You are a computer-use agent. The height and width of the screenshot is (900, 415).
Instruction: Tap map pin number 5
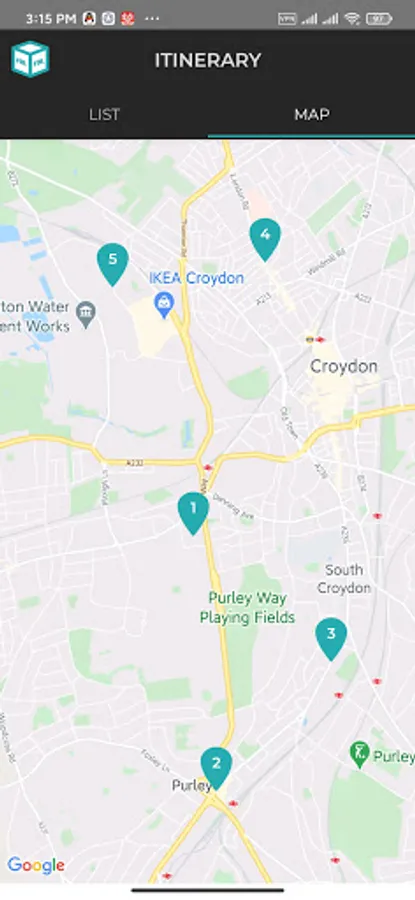(x=113, y=264)
